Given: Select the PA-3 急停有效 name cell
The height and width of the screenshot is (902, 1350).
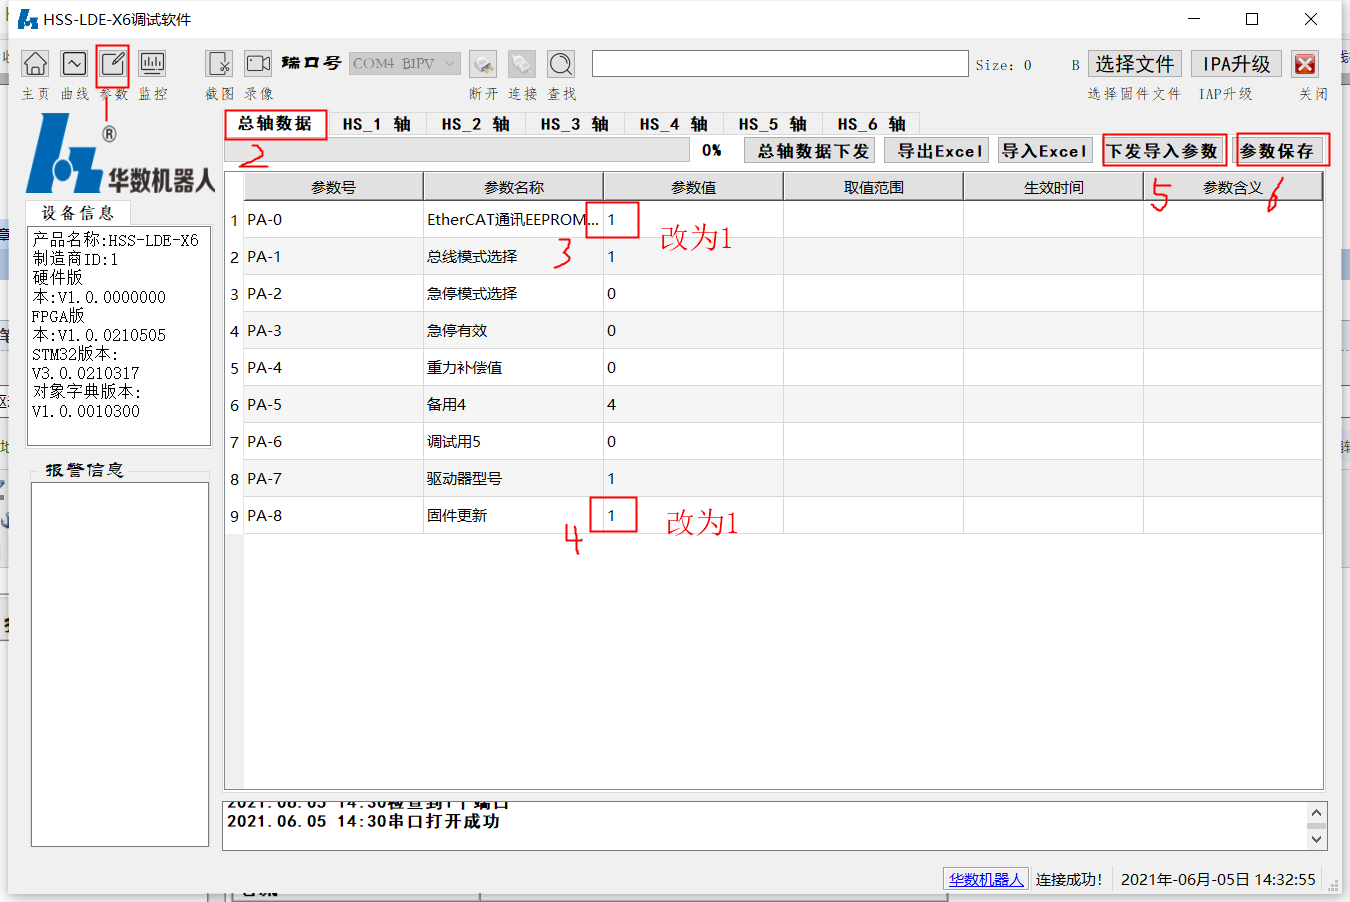Looking at the screenshot, I should tap(513, 331).
